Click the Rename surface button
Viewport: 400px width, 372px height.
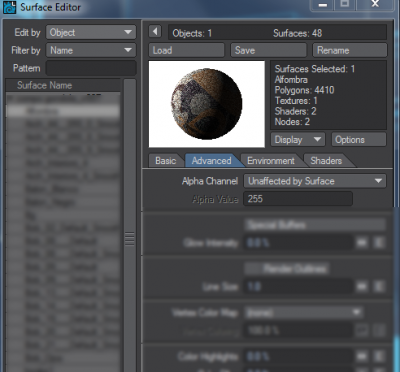click(x=350, y=50)
